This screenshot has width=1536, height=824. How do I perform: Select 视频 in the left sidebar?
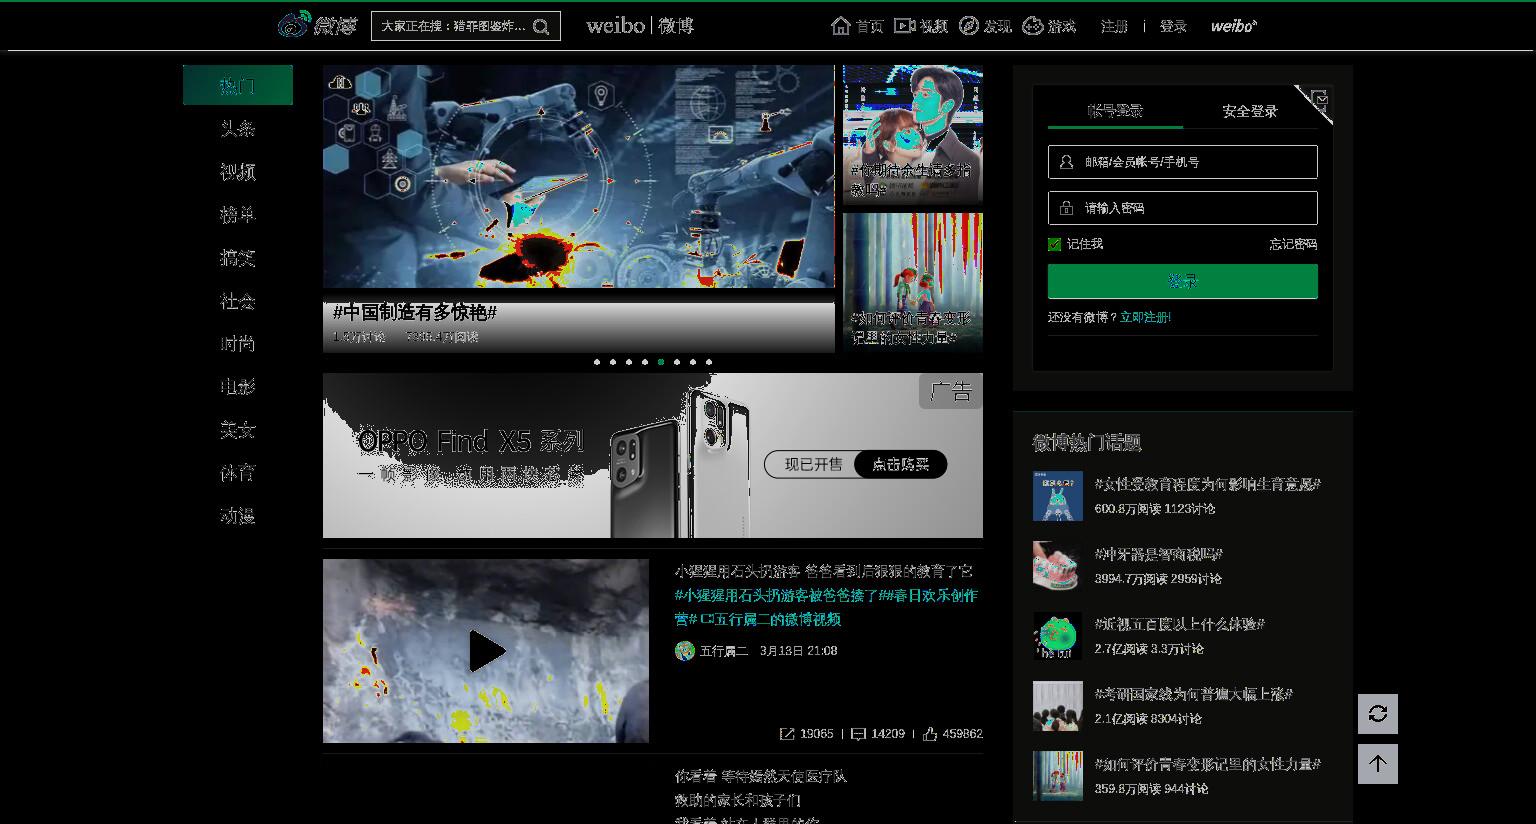tap(238, 172)
